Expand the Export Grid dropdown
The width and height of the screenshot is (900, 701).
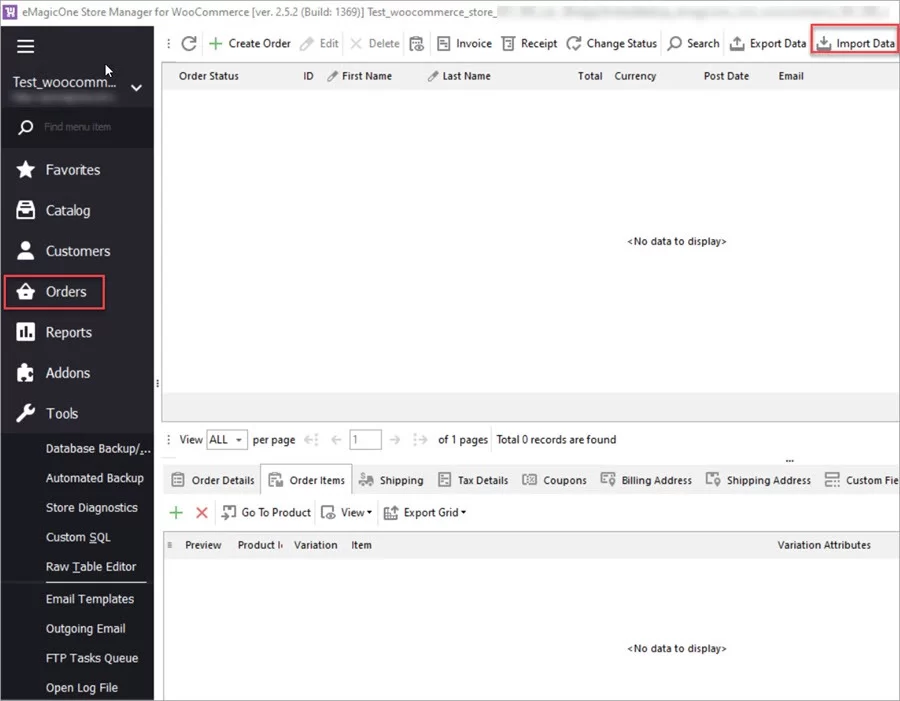click(426, 512)
